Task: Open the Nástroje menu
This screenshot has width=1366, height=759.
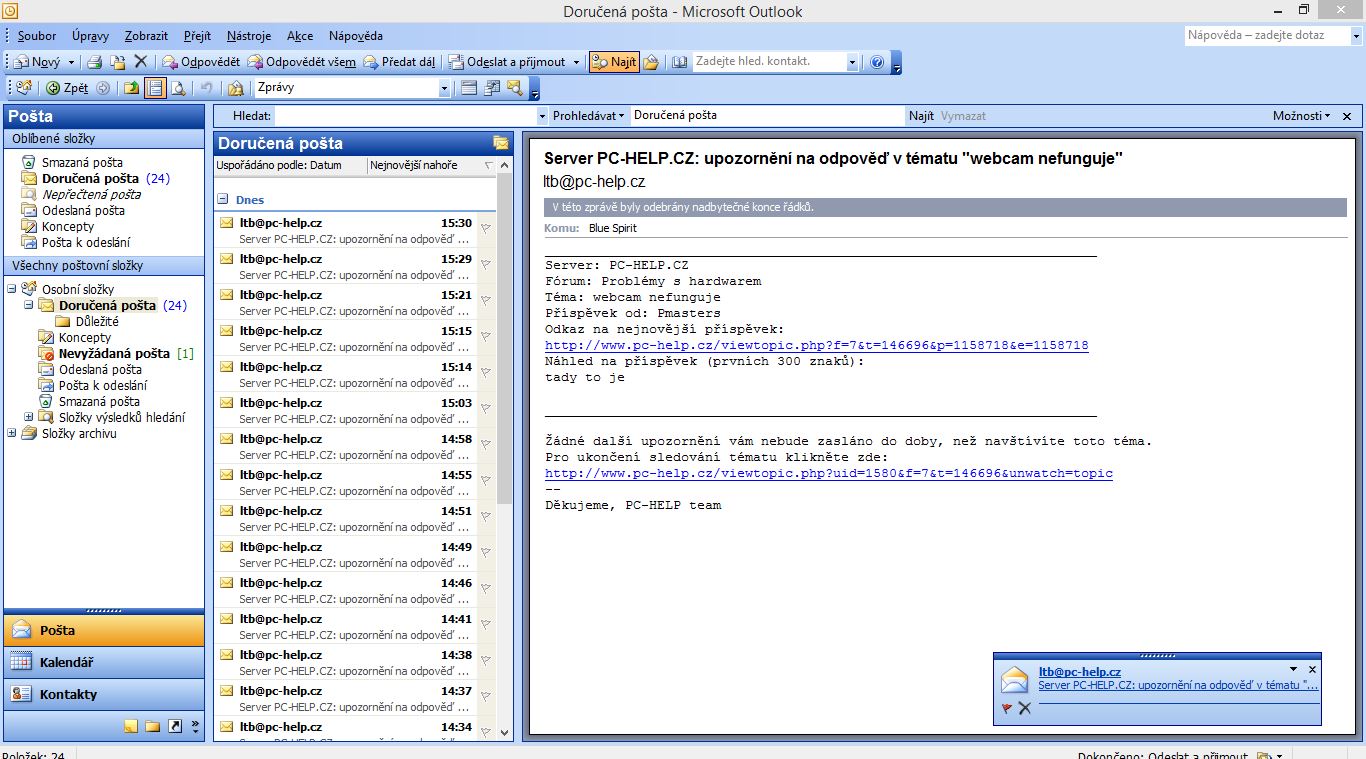Action: tap(249, 36)
